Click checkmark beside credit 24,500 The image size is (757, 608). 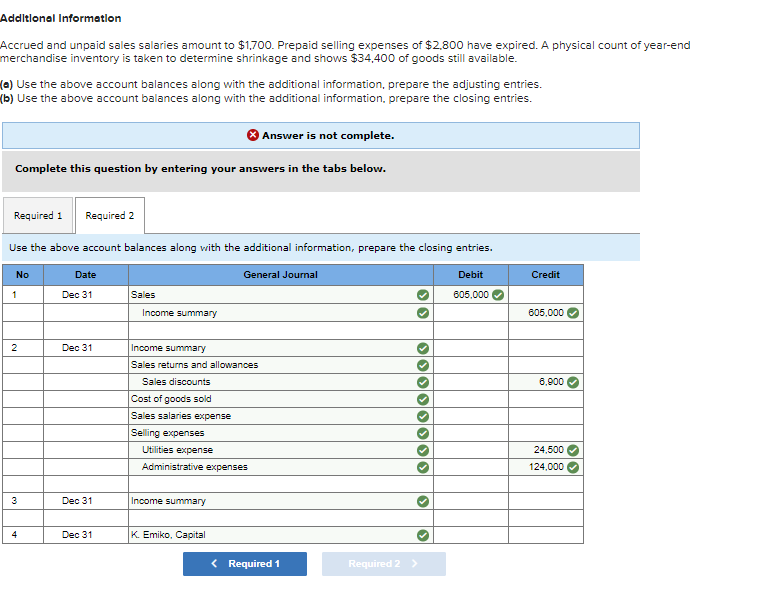pyautogui.click(x=573, y=450)
